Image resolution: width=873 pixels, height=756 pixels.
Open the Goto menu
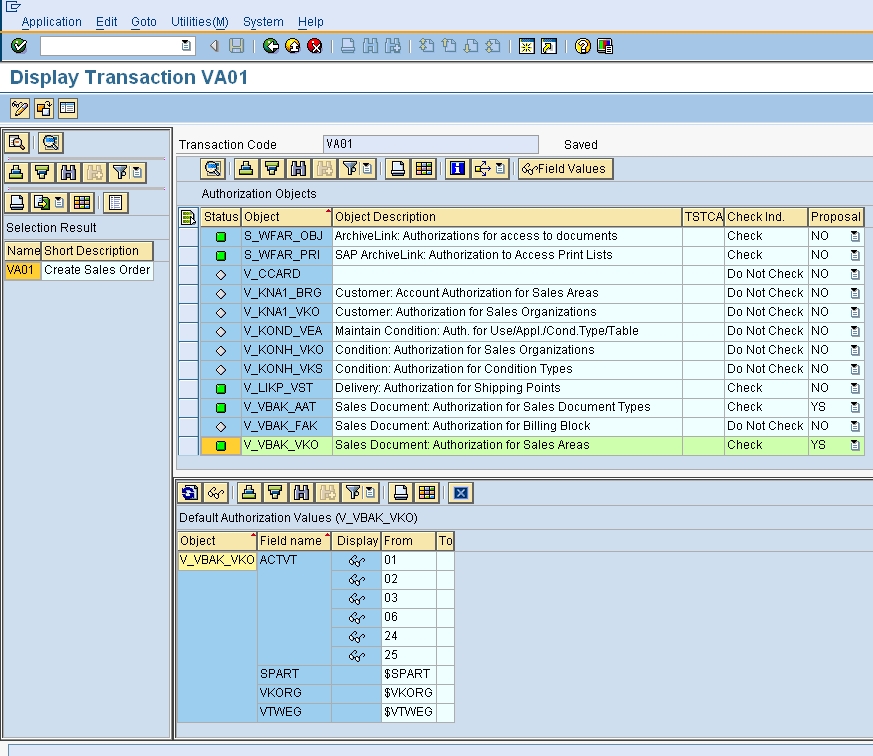tap(143, 21)
